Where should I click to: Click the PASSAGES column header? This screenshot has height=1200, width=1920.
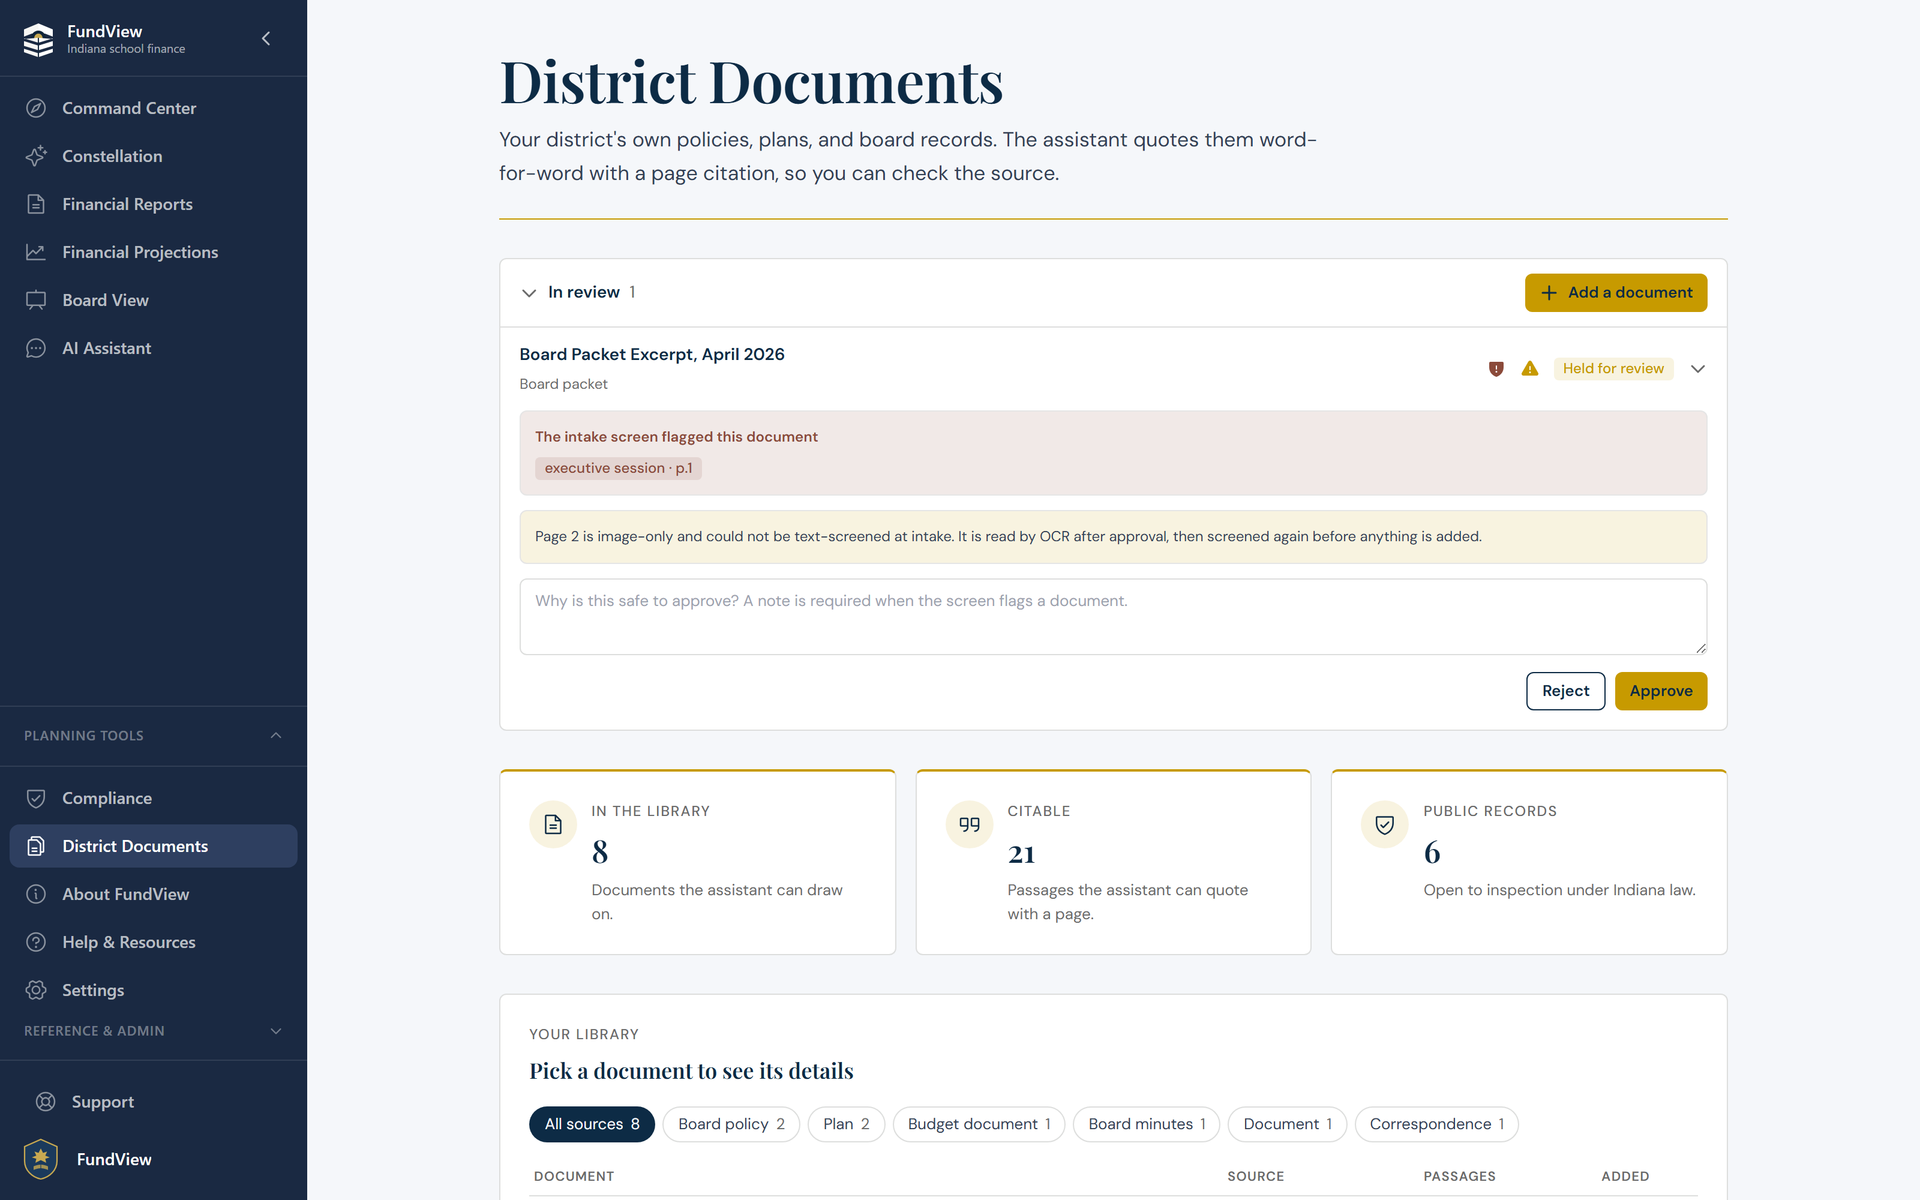(1459, 1176)
